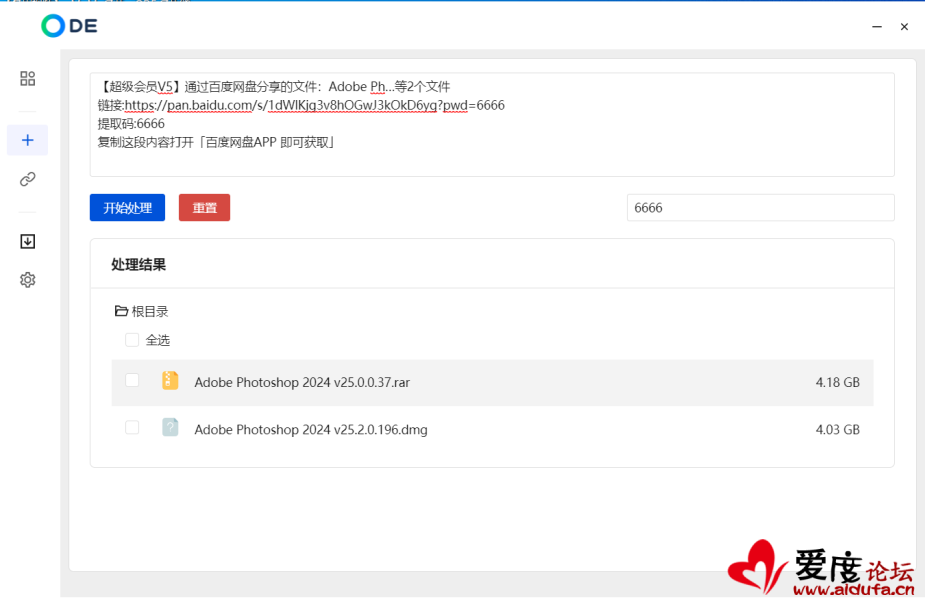Select file name Adobe Photoshop 2024 v25.0.0.37.rar

[x=302, y=382]
